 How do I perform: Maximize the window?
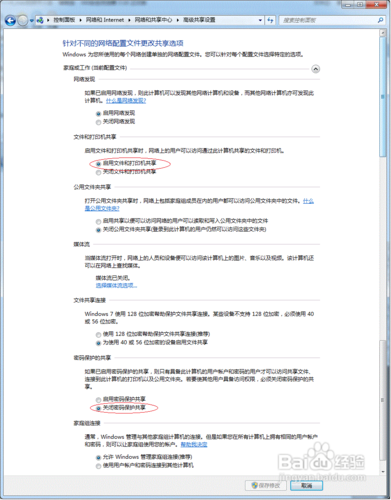[x=360, y=5]
